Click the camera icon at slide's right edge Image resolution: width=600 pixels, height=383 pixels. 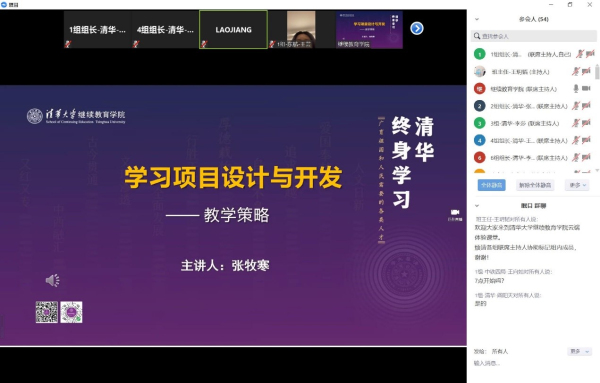[455, 212]
